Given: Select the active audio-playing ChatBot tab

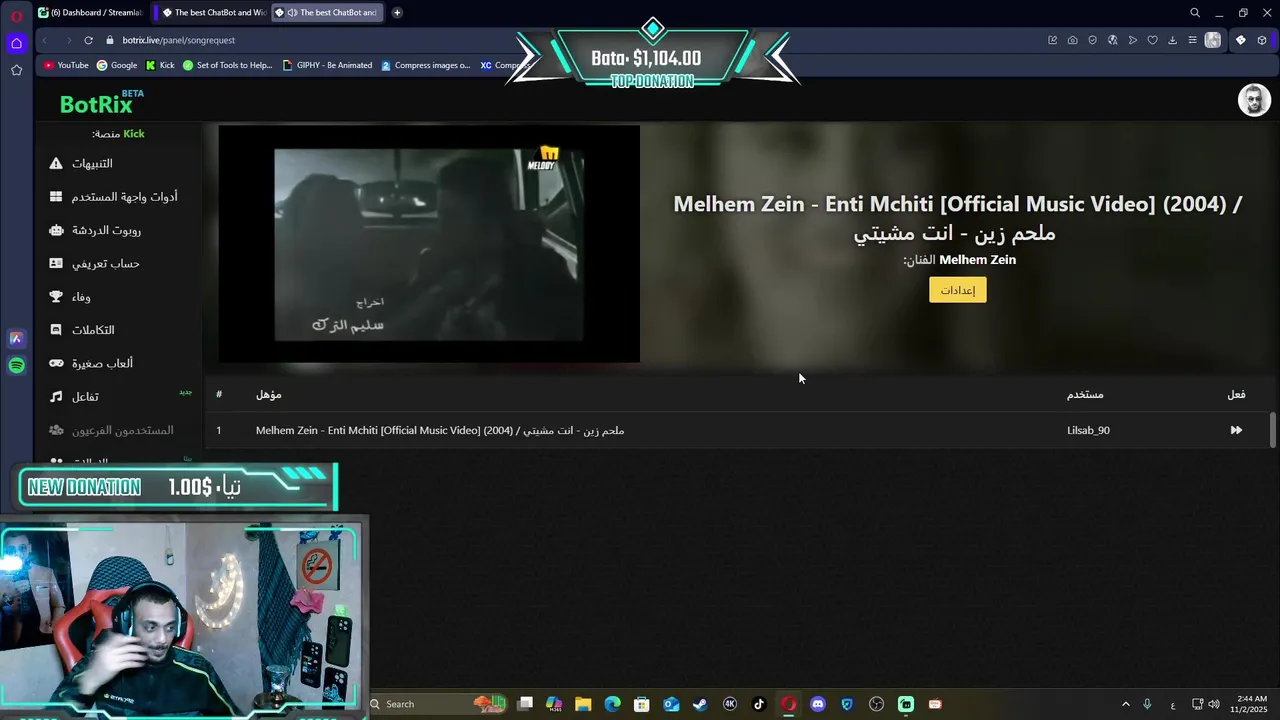Looking at the screenshot, I should pos(325,13).
